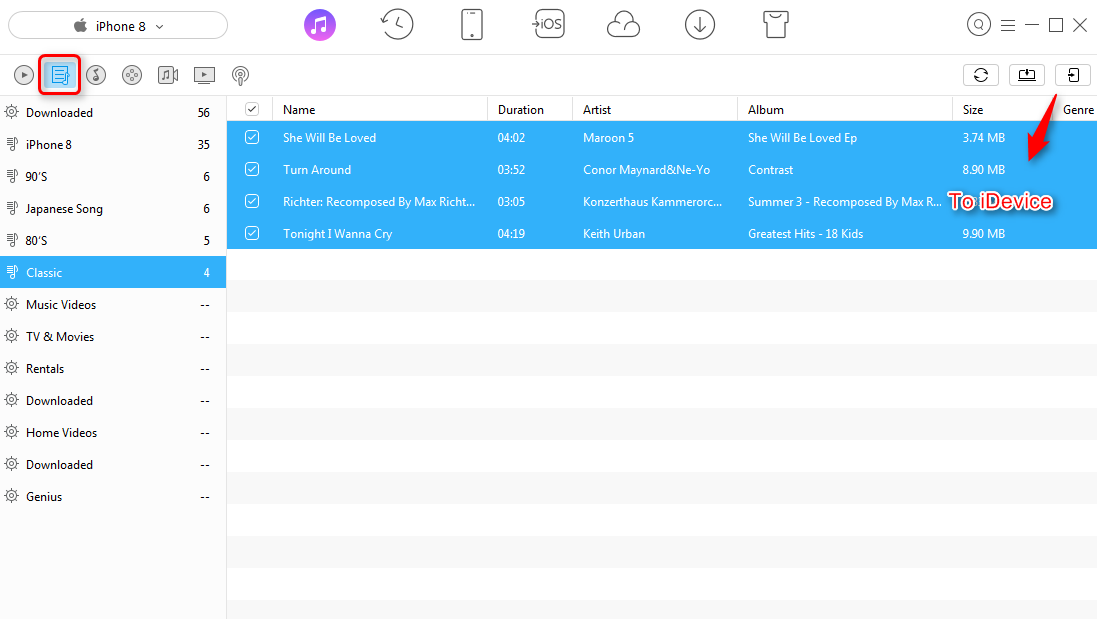Image resolution: width=1097 pixels, height=619 pixels.
Task: Open the Rentals smart playlist
Action: click(113, 369)
